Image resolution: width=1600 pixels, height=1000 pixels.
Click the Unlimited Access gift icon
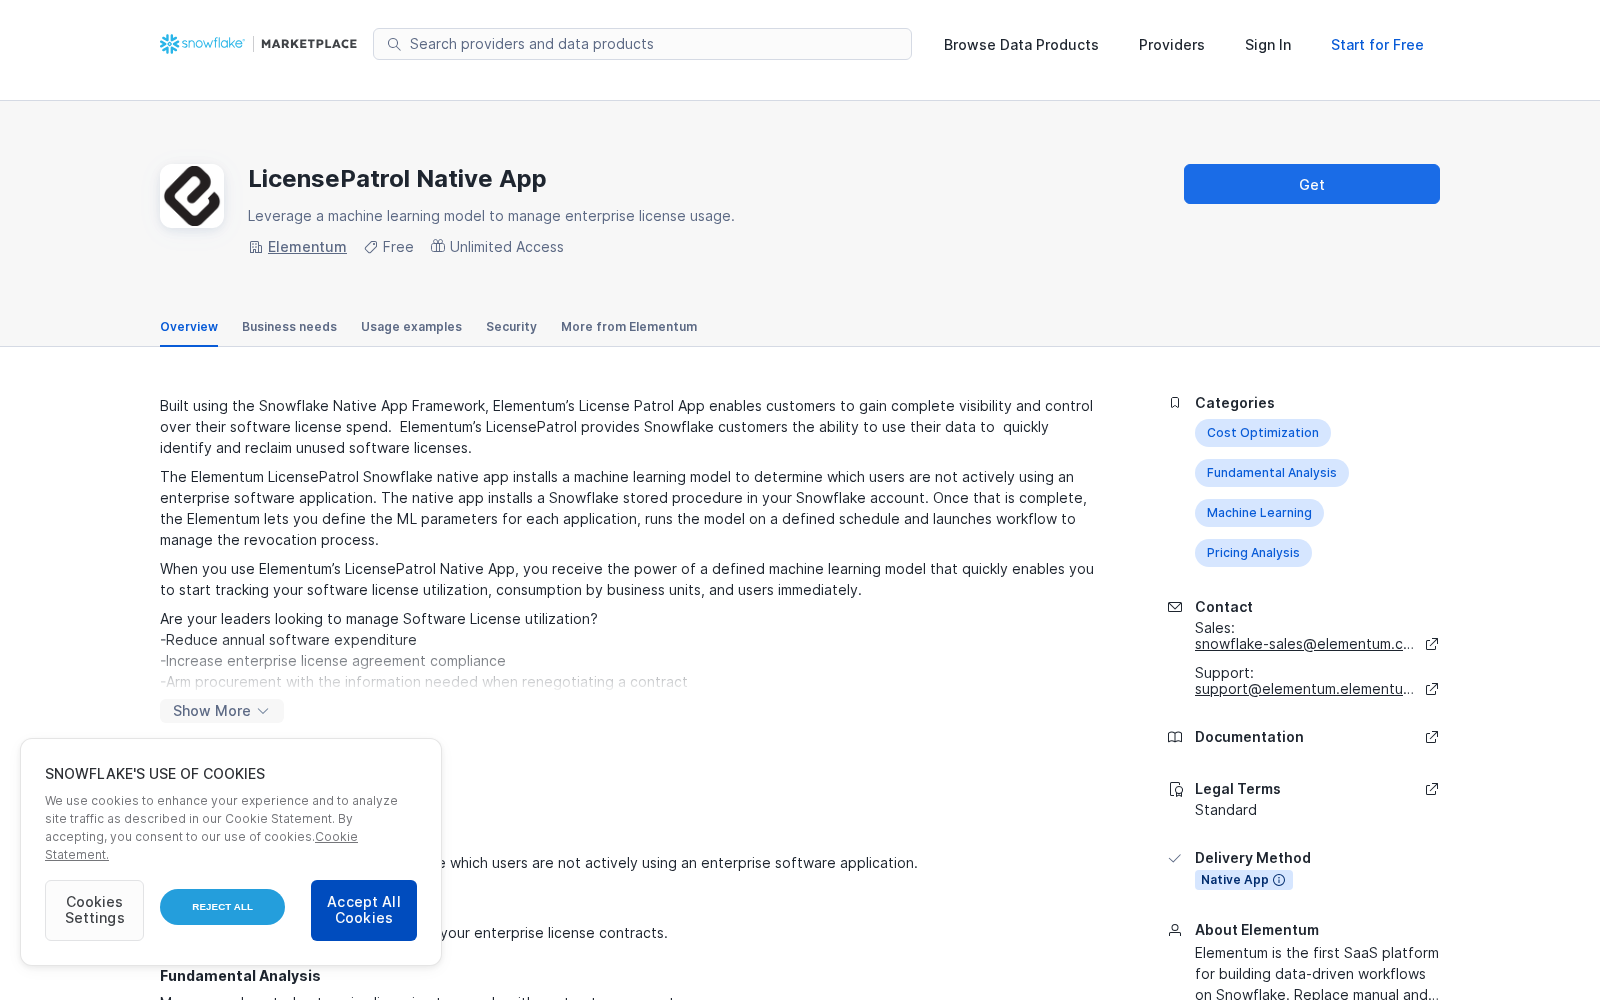(x=438, y=246)
